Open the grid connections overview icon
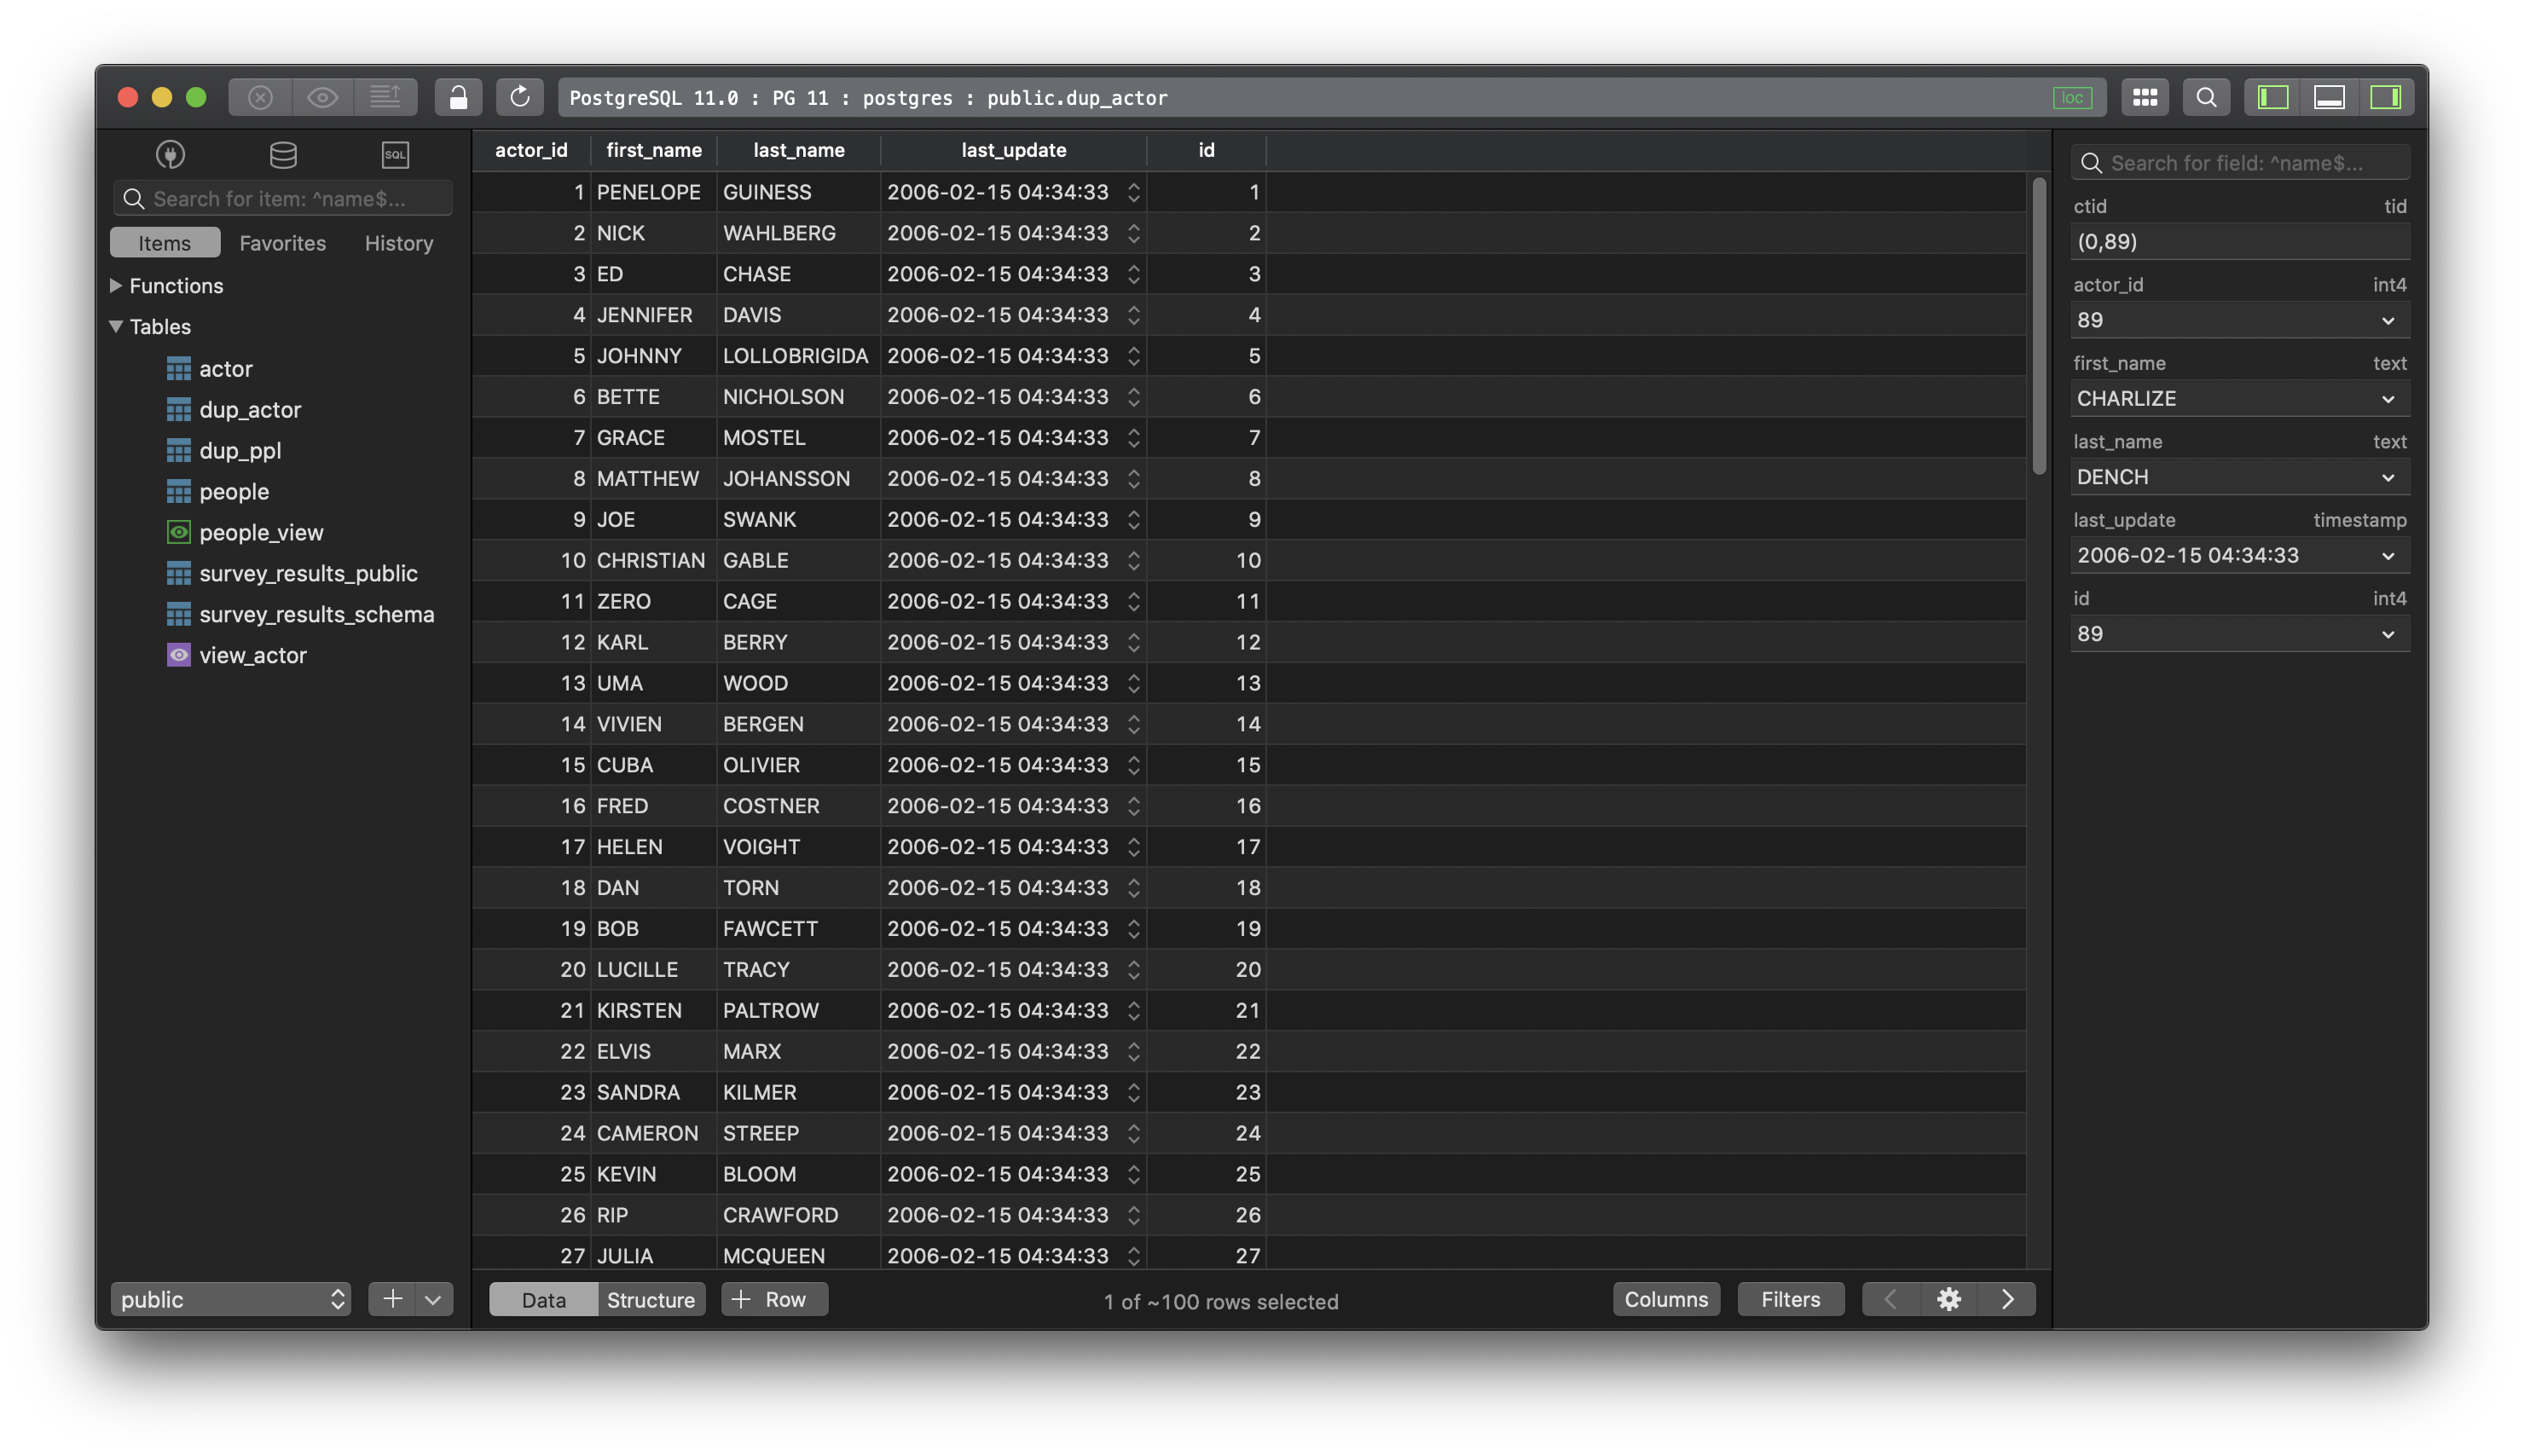The width and height of the screenshot is (2524, 1456). (x=2144, y=97)
